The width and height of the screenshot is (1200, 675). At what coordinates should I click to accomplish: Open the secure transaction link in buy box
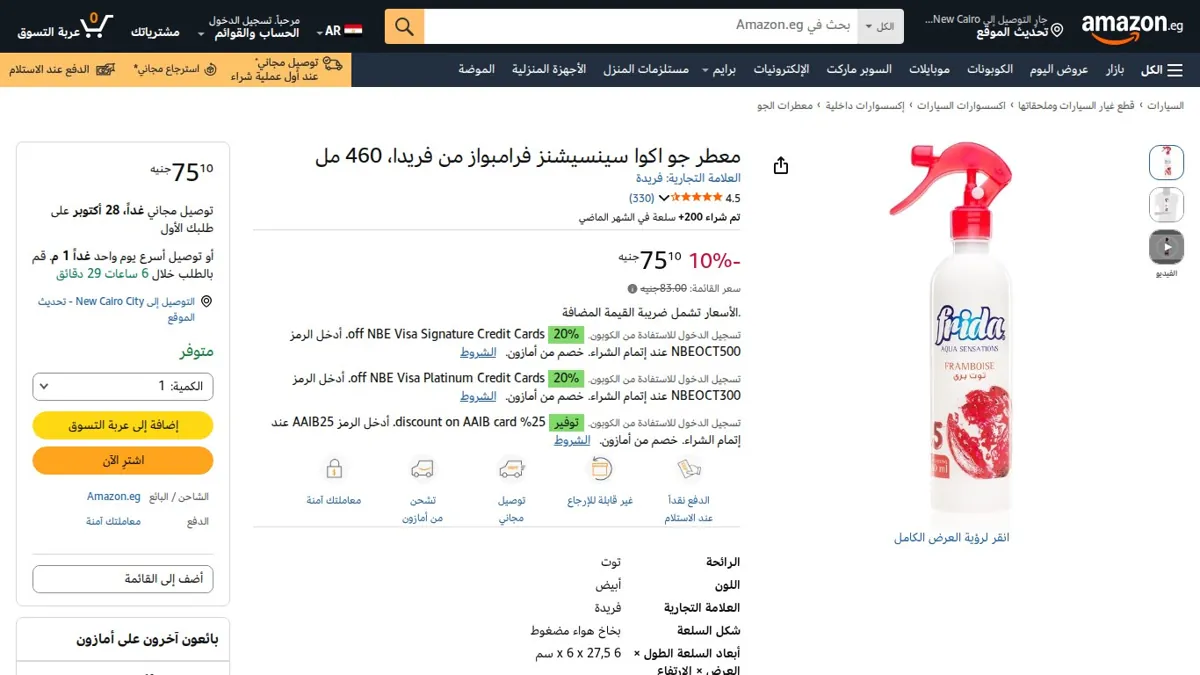point(113,521)
